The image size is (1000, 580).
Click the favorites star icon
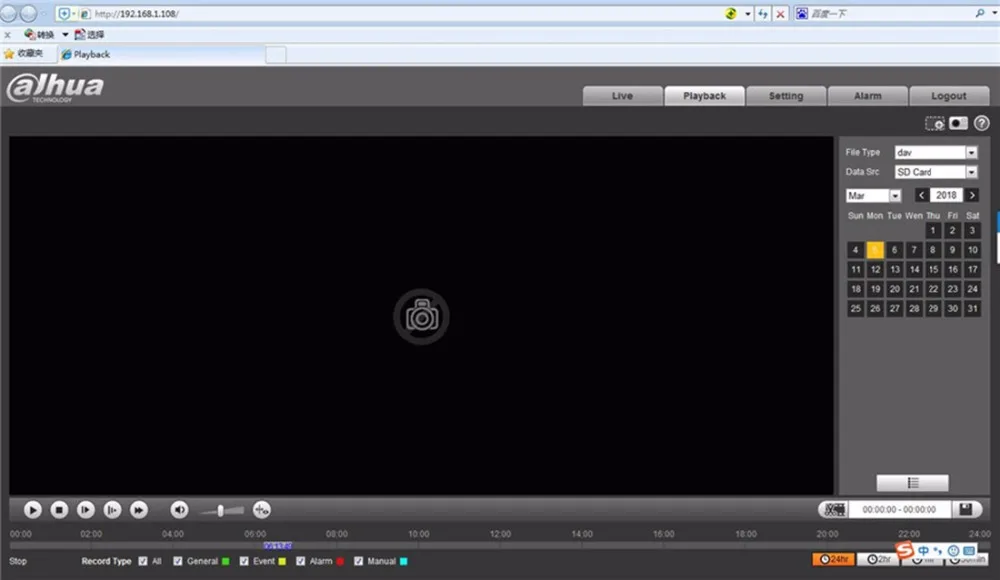(9, 54)
